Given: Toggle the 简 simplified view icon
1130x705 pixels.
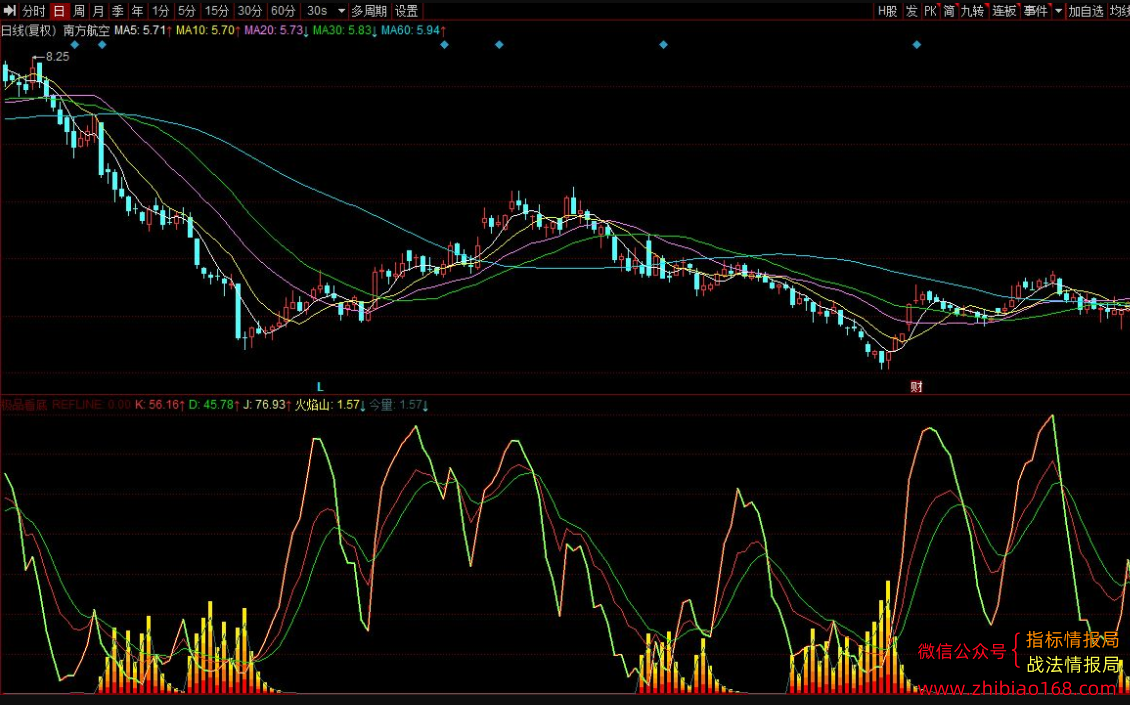Looking at the screenshot, I should pyautogui.click(x=949, y=11).
